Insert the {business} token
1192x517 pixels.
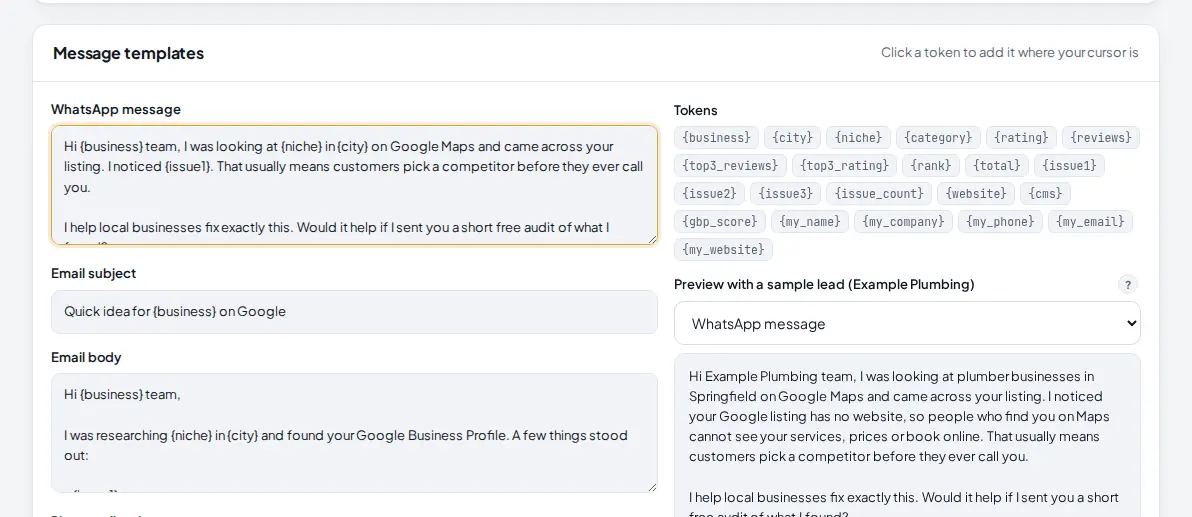point(716,138)
